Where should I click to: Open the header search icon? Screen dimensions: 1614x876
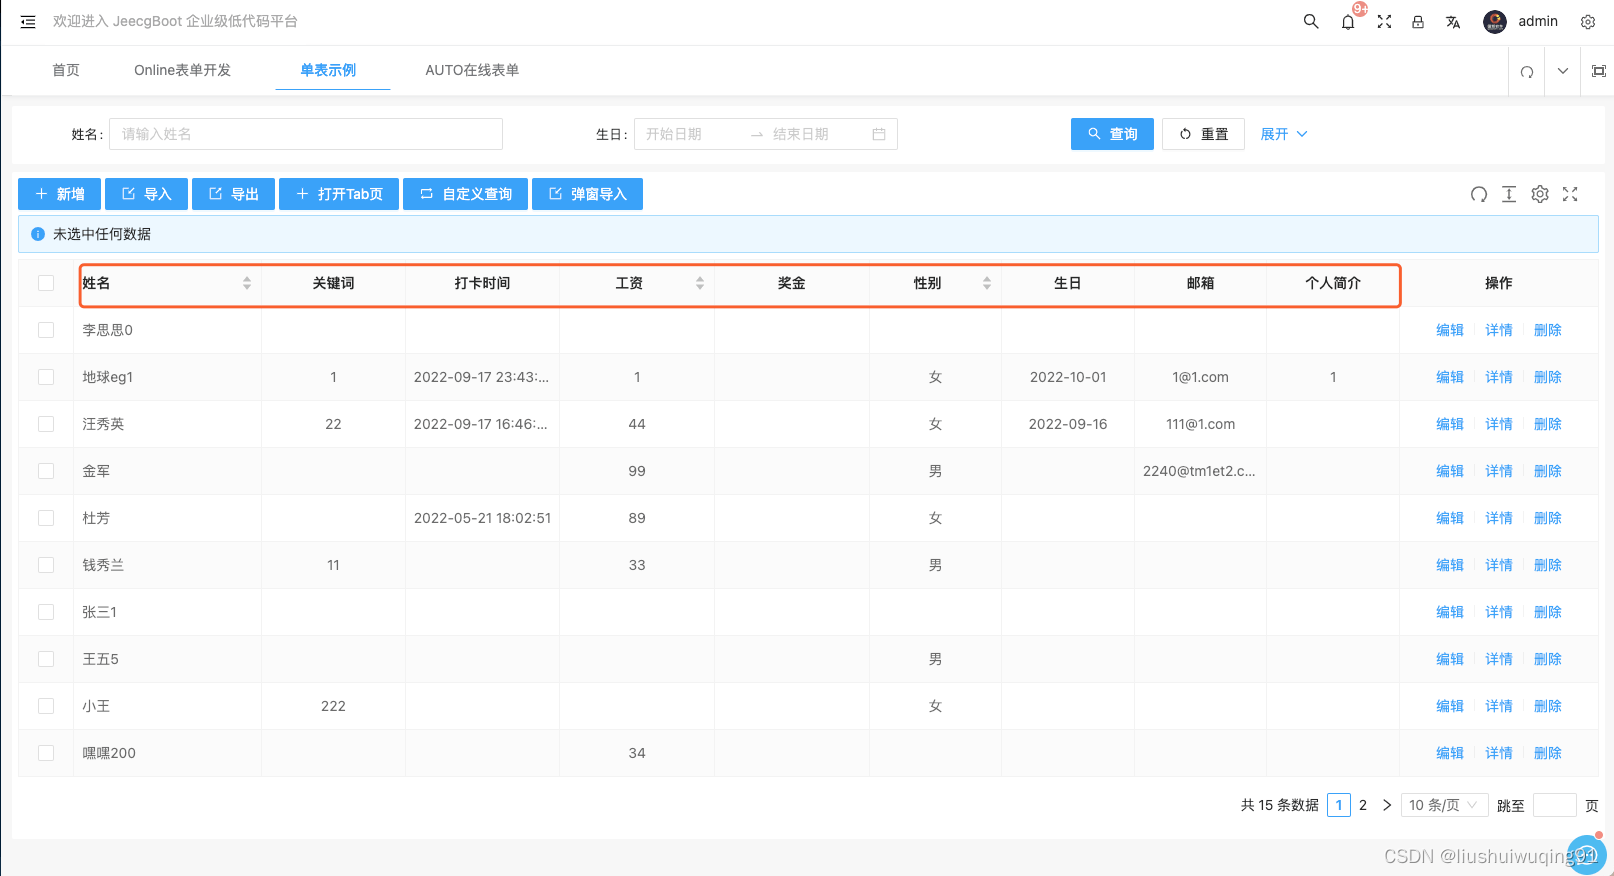click(1311, 21)
